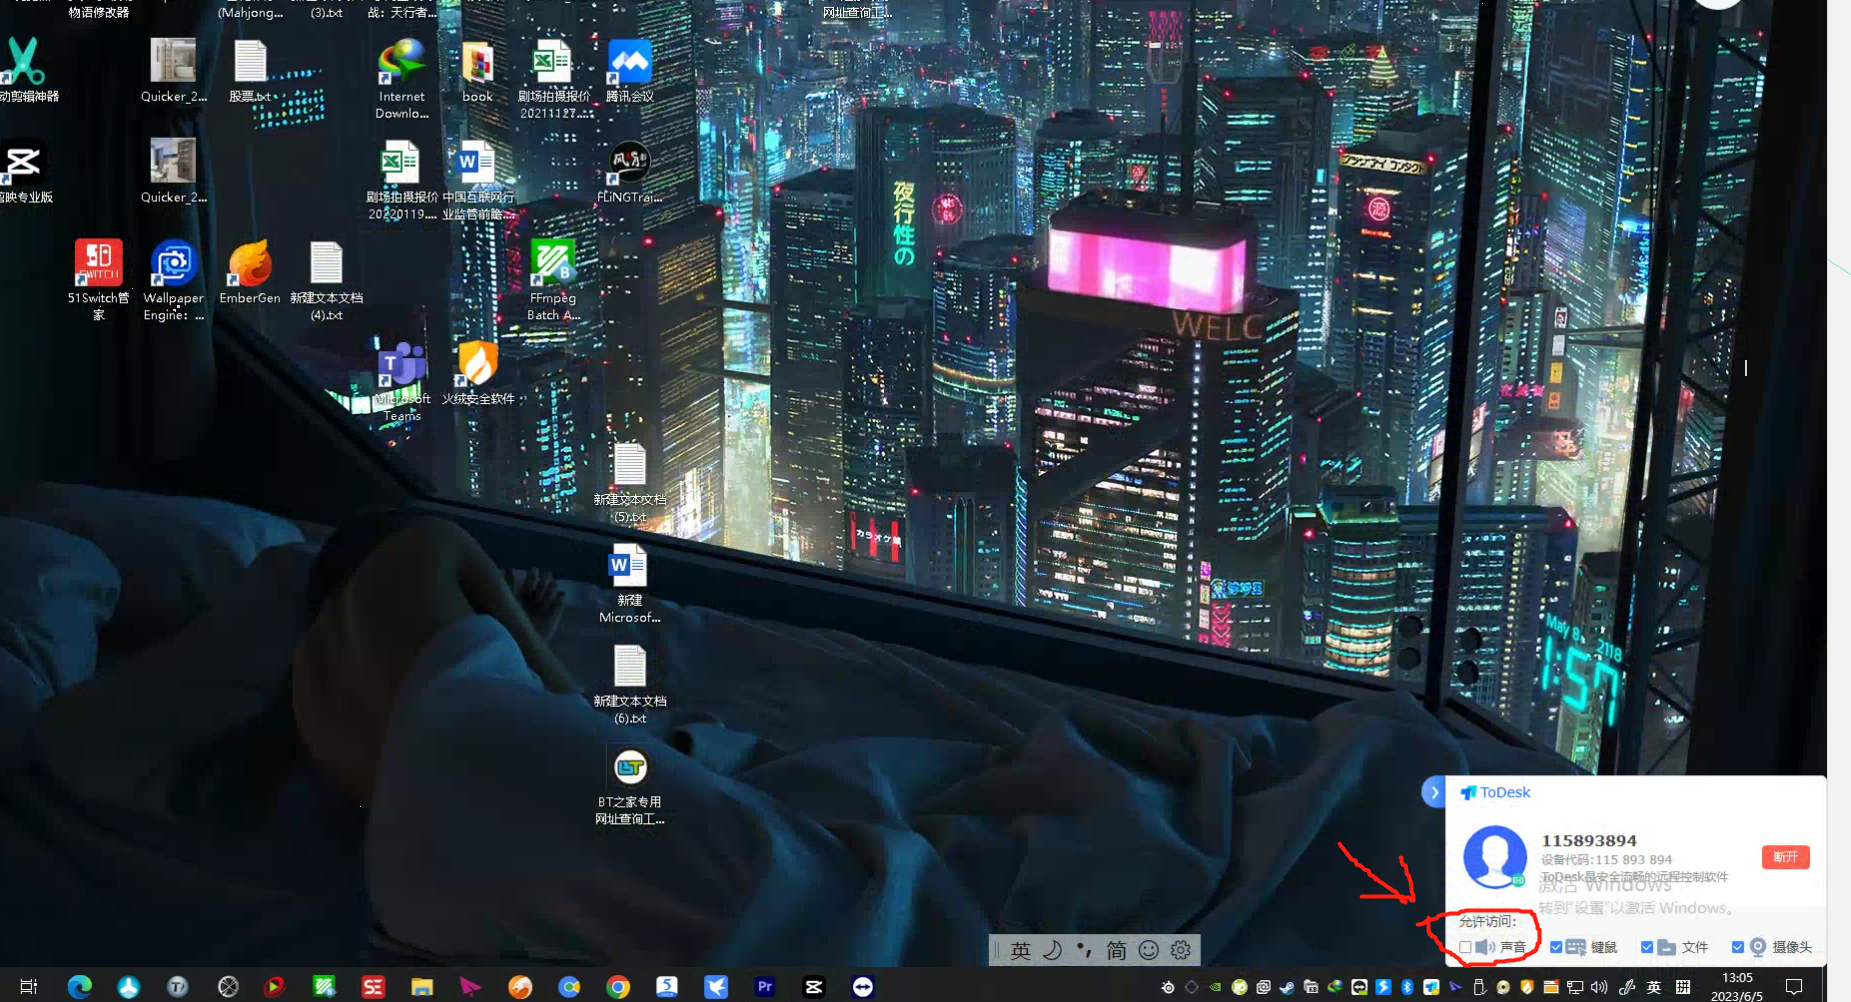Open the CapCut icon on the taskbar

point(814,987)
